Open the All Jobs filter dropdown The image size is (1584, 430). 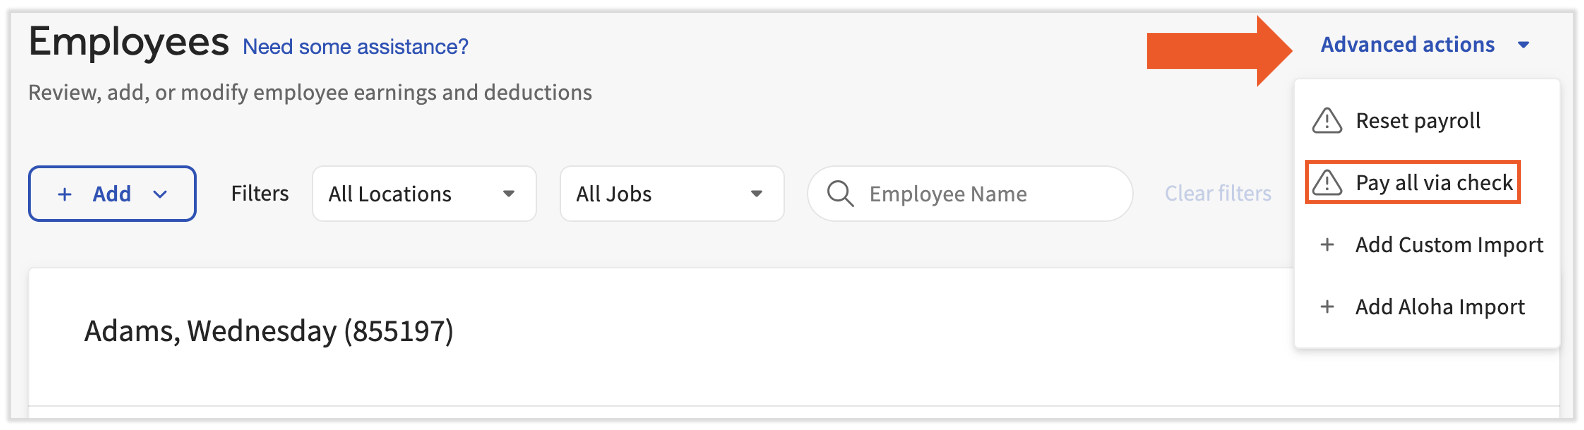point(671,194)
